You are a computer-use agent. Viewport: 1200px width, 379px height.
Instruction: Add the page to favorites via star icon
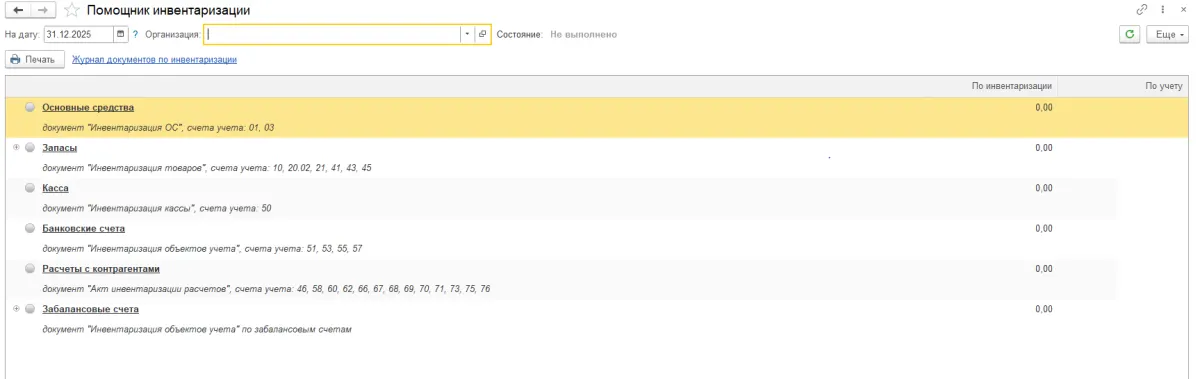pos(71,10)
